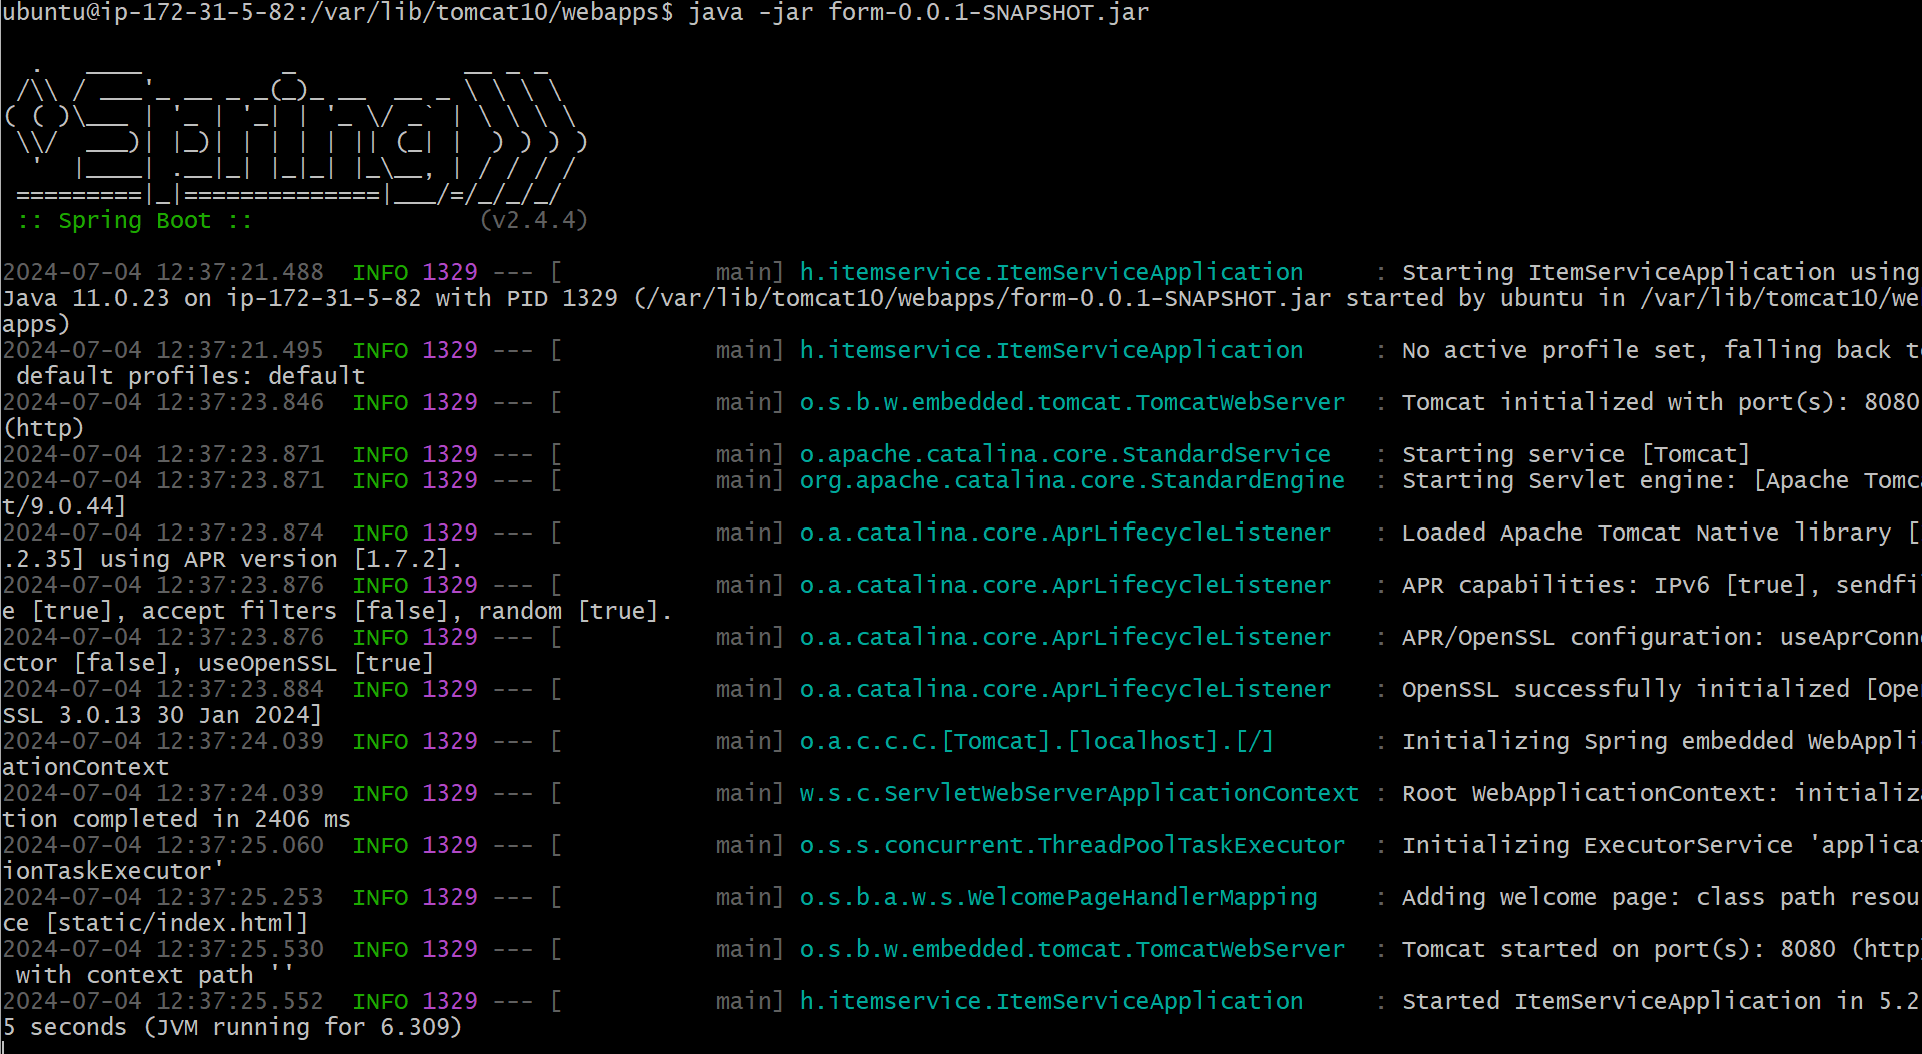Click timestamp '2024-07-04 12:37:25.060'
The height and width of the screenshot is (1054, 1922).
click(x=163, y=845)
